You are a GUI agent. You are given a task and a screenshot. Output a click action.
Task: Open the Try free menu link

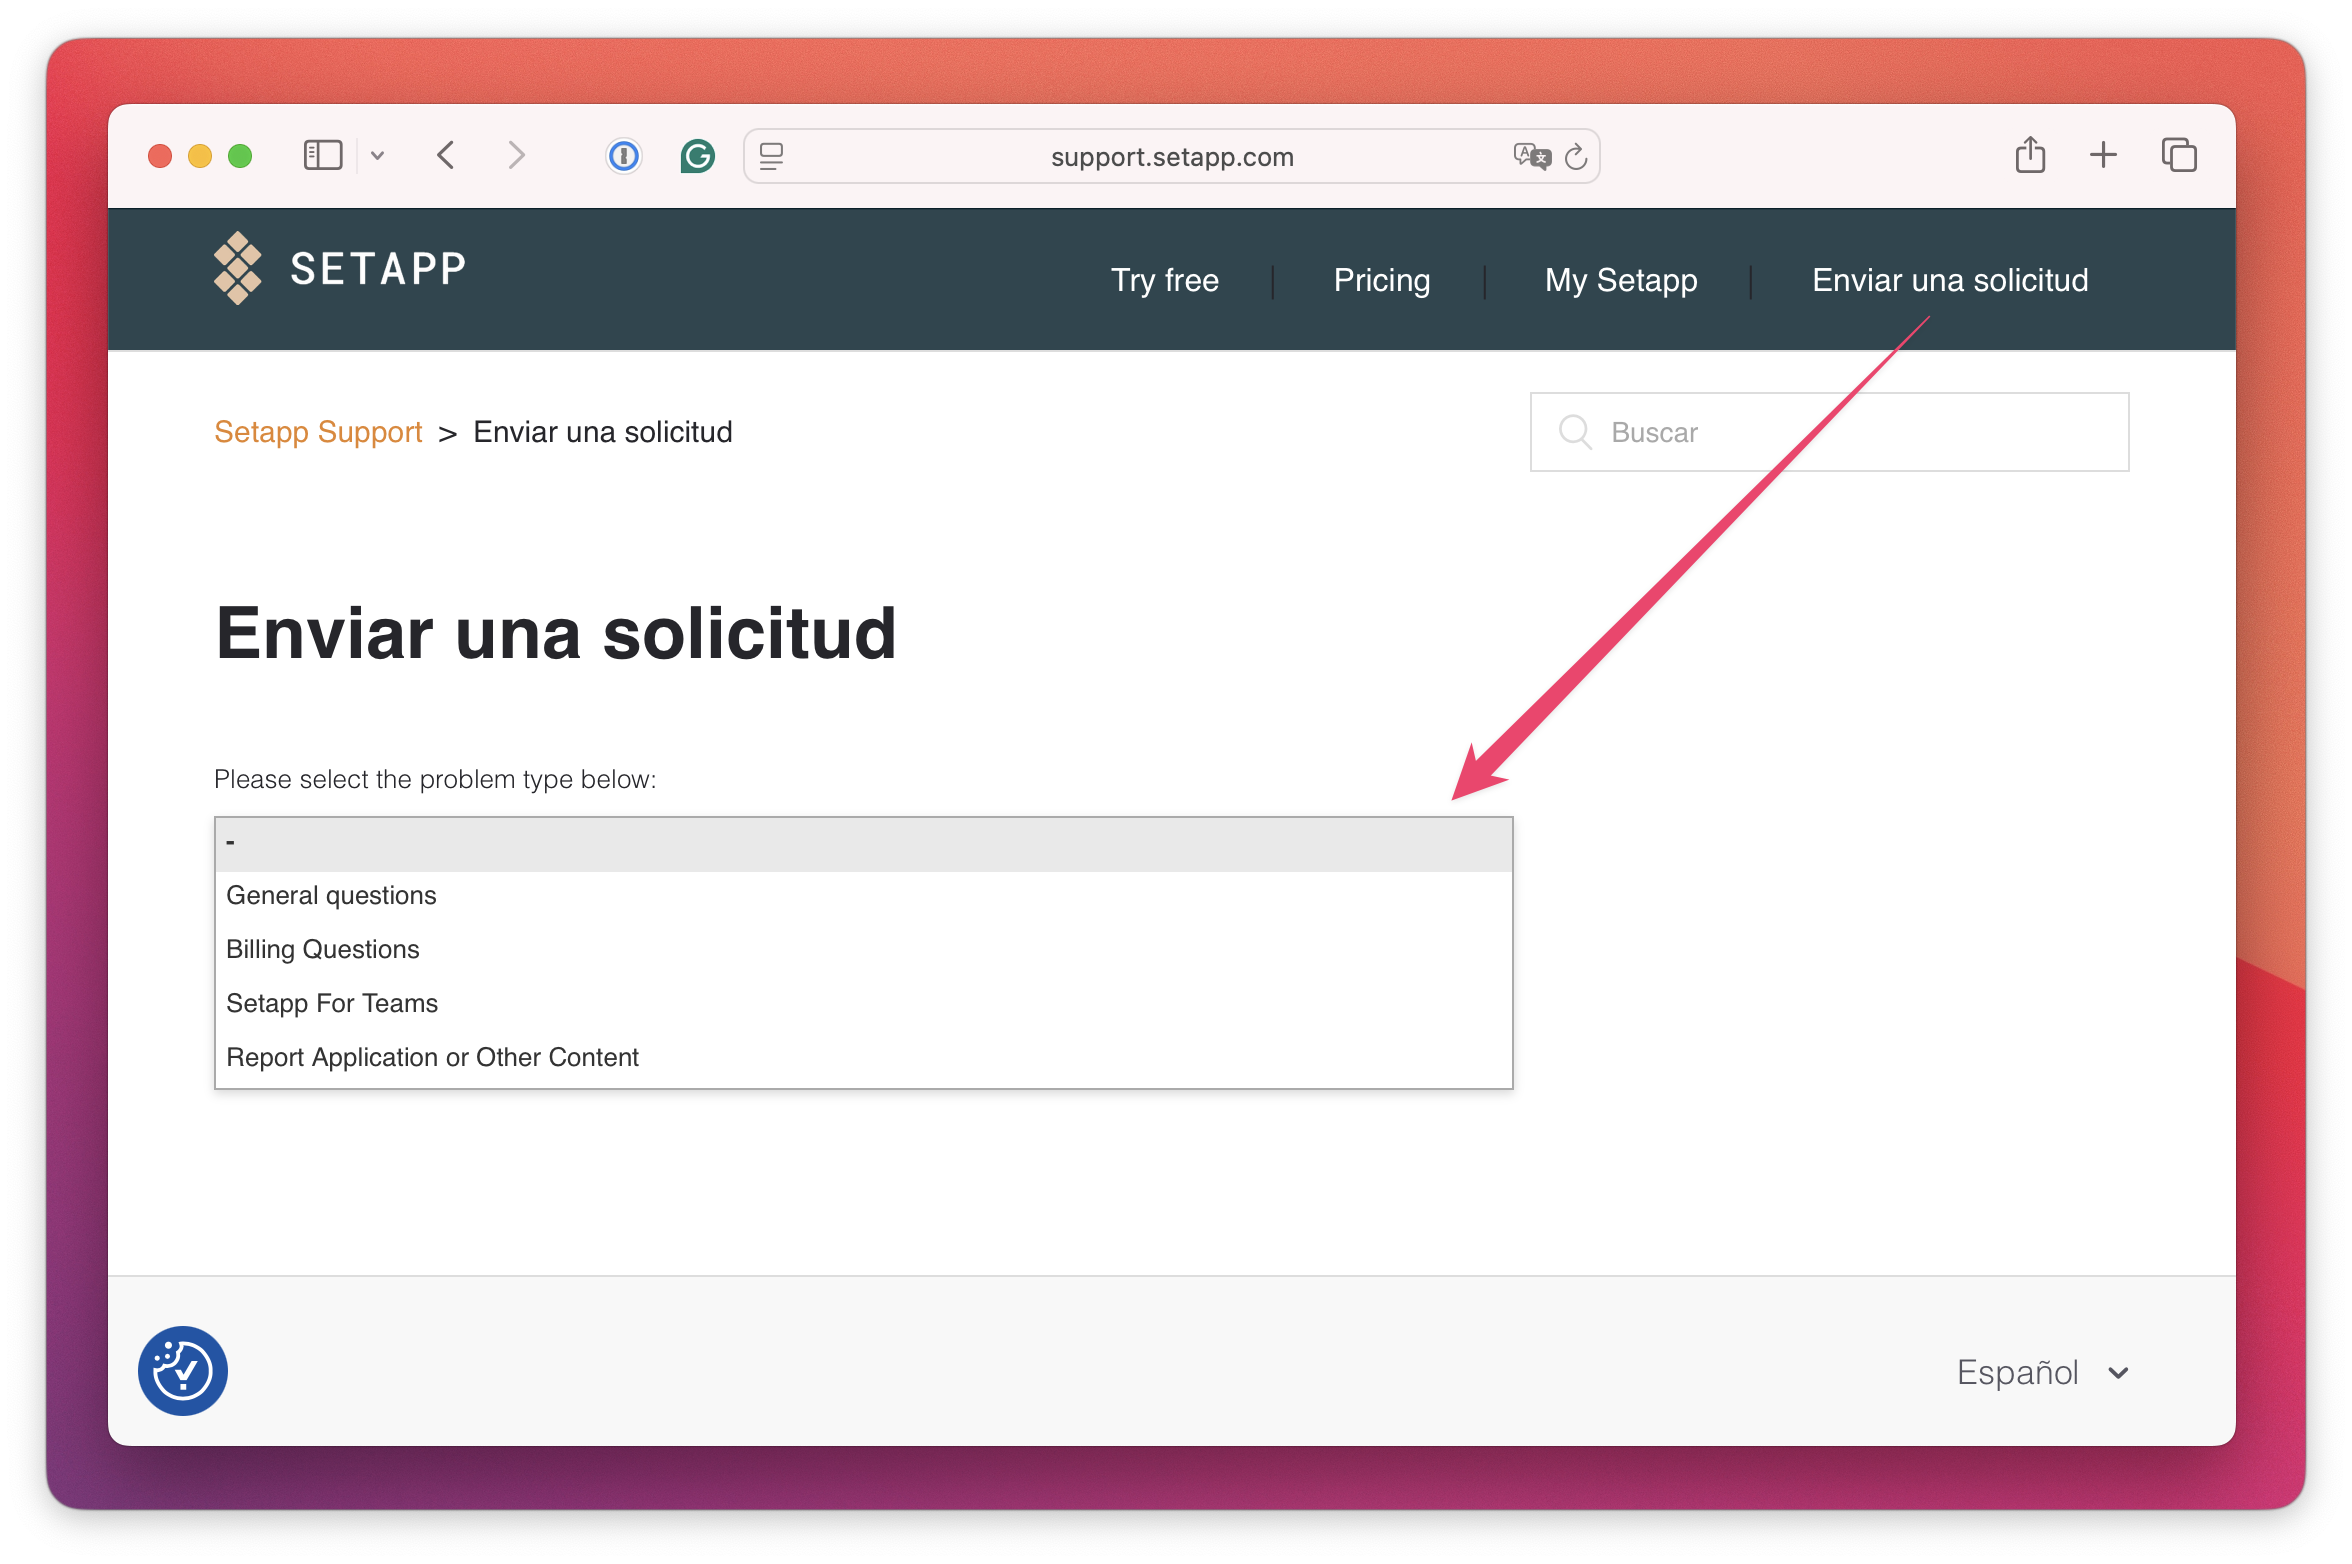tap(1165, 280)
